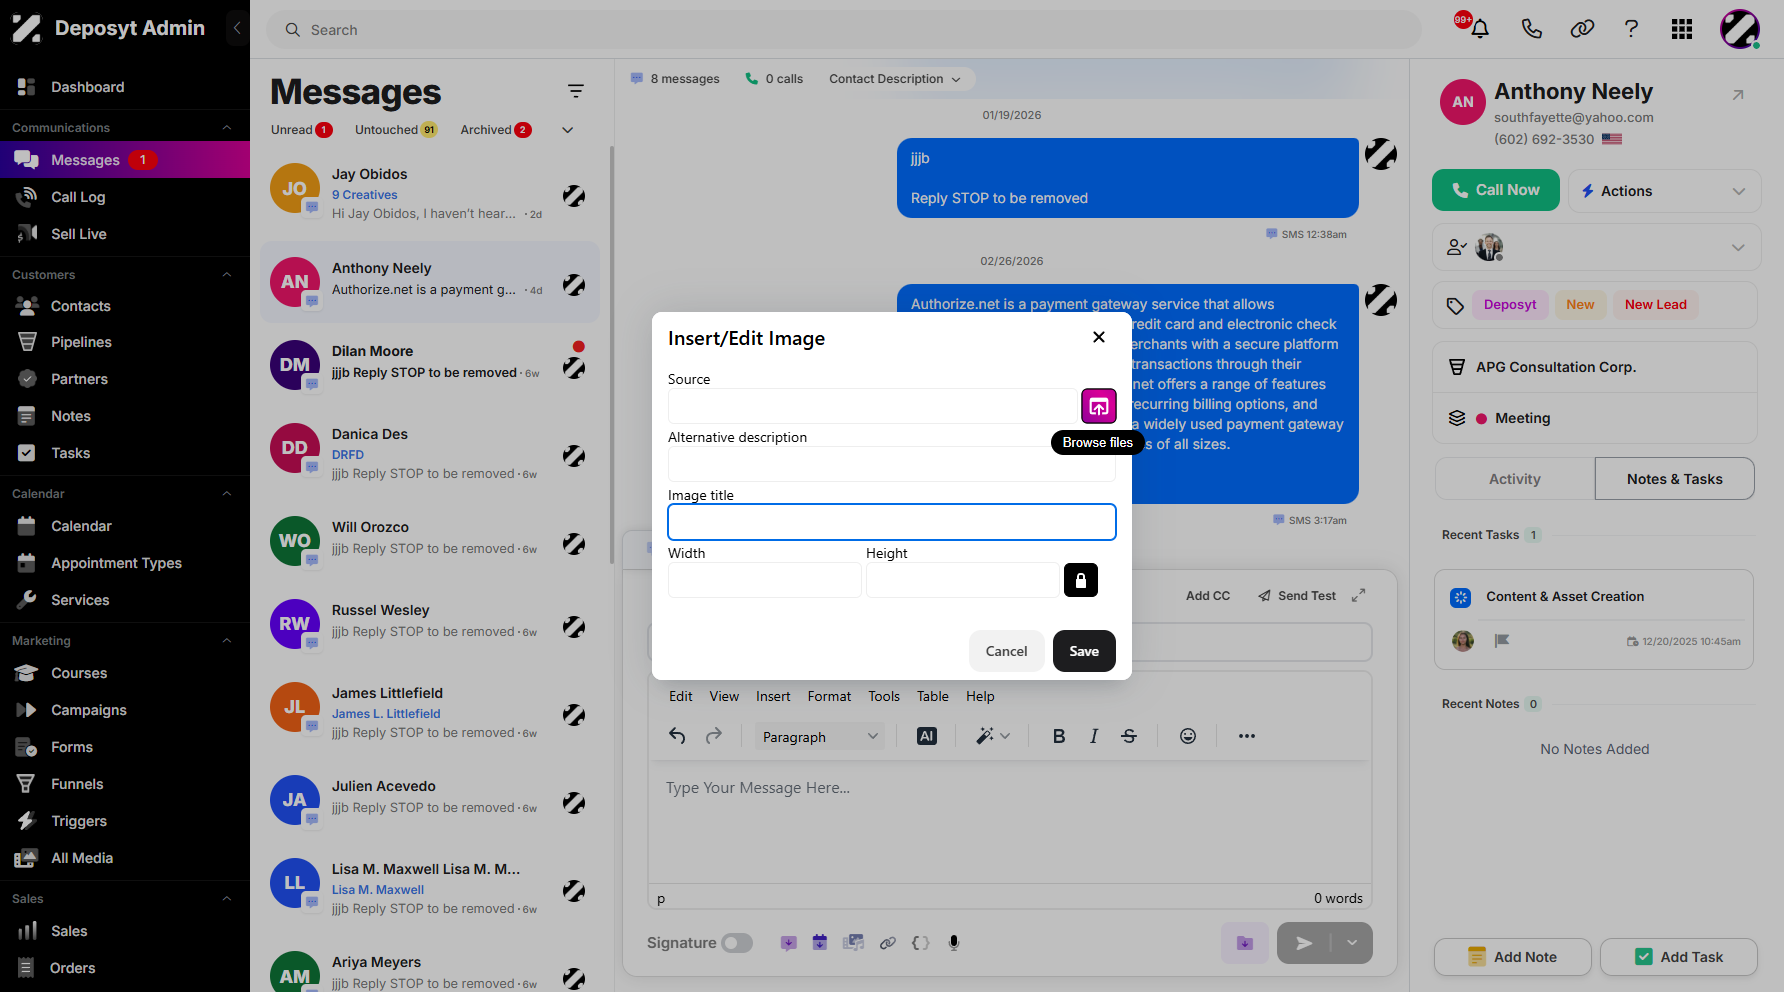The height and width of the screenshot is (992, 1784).
Task: Click the Browse files upload icon
Action: (1098, 406)
